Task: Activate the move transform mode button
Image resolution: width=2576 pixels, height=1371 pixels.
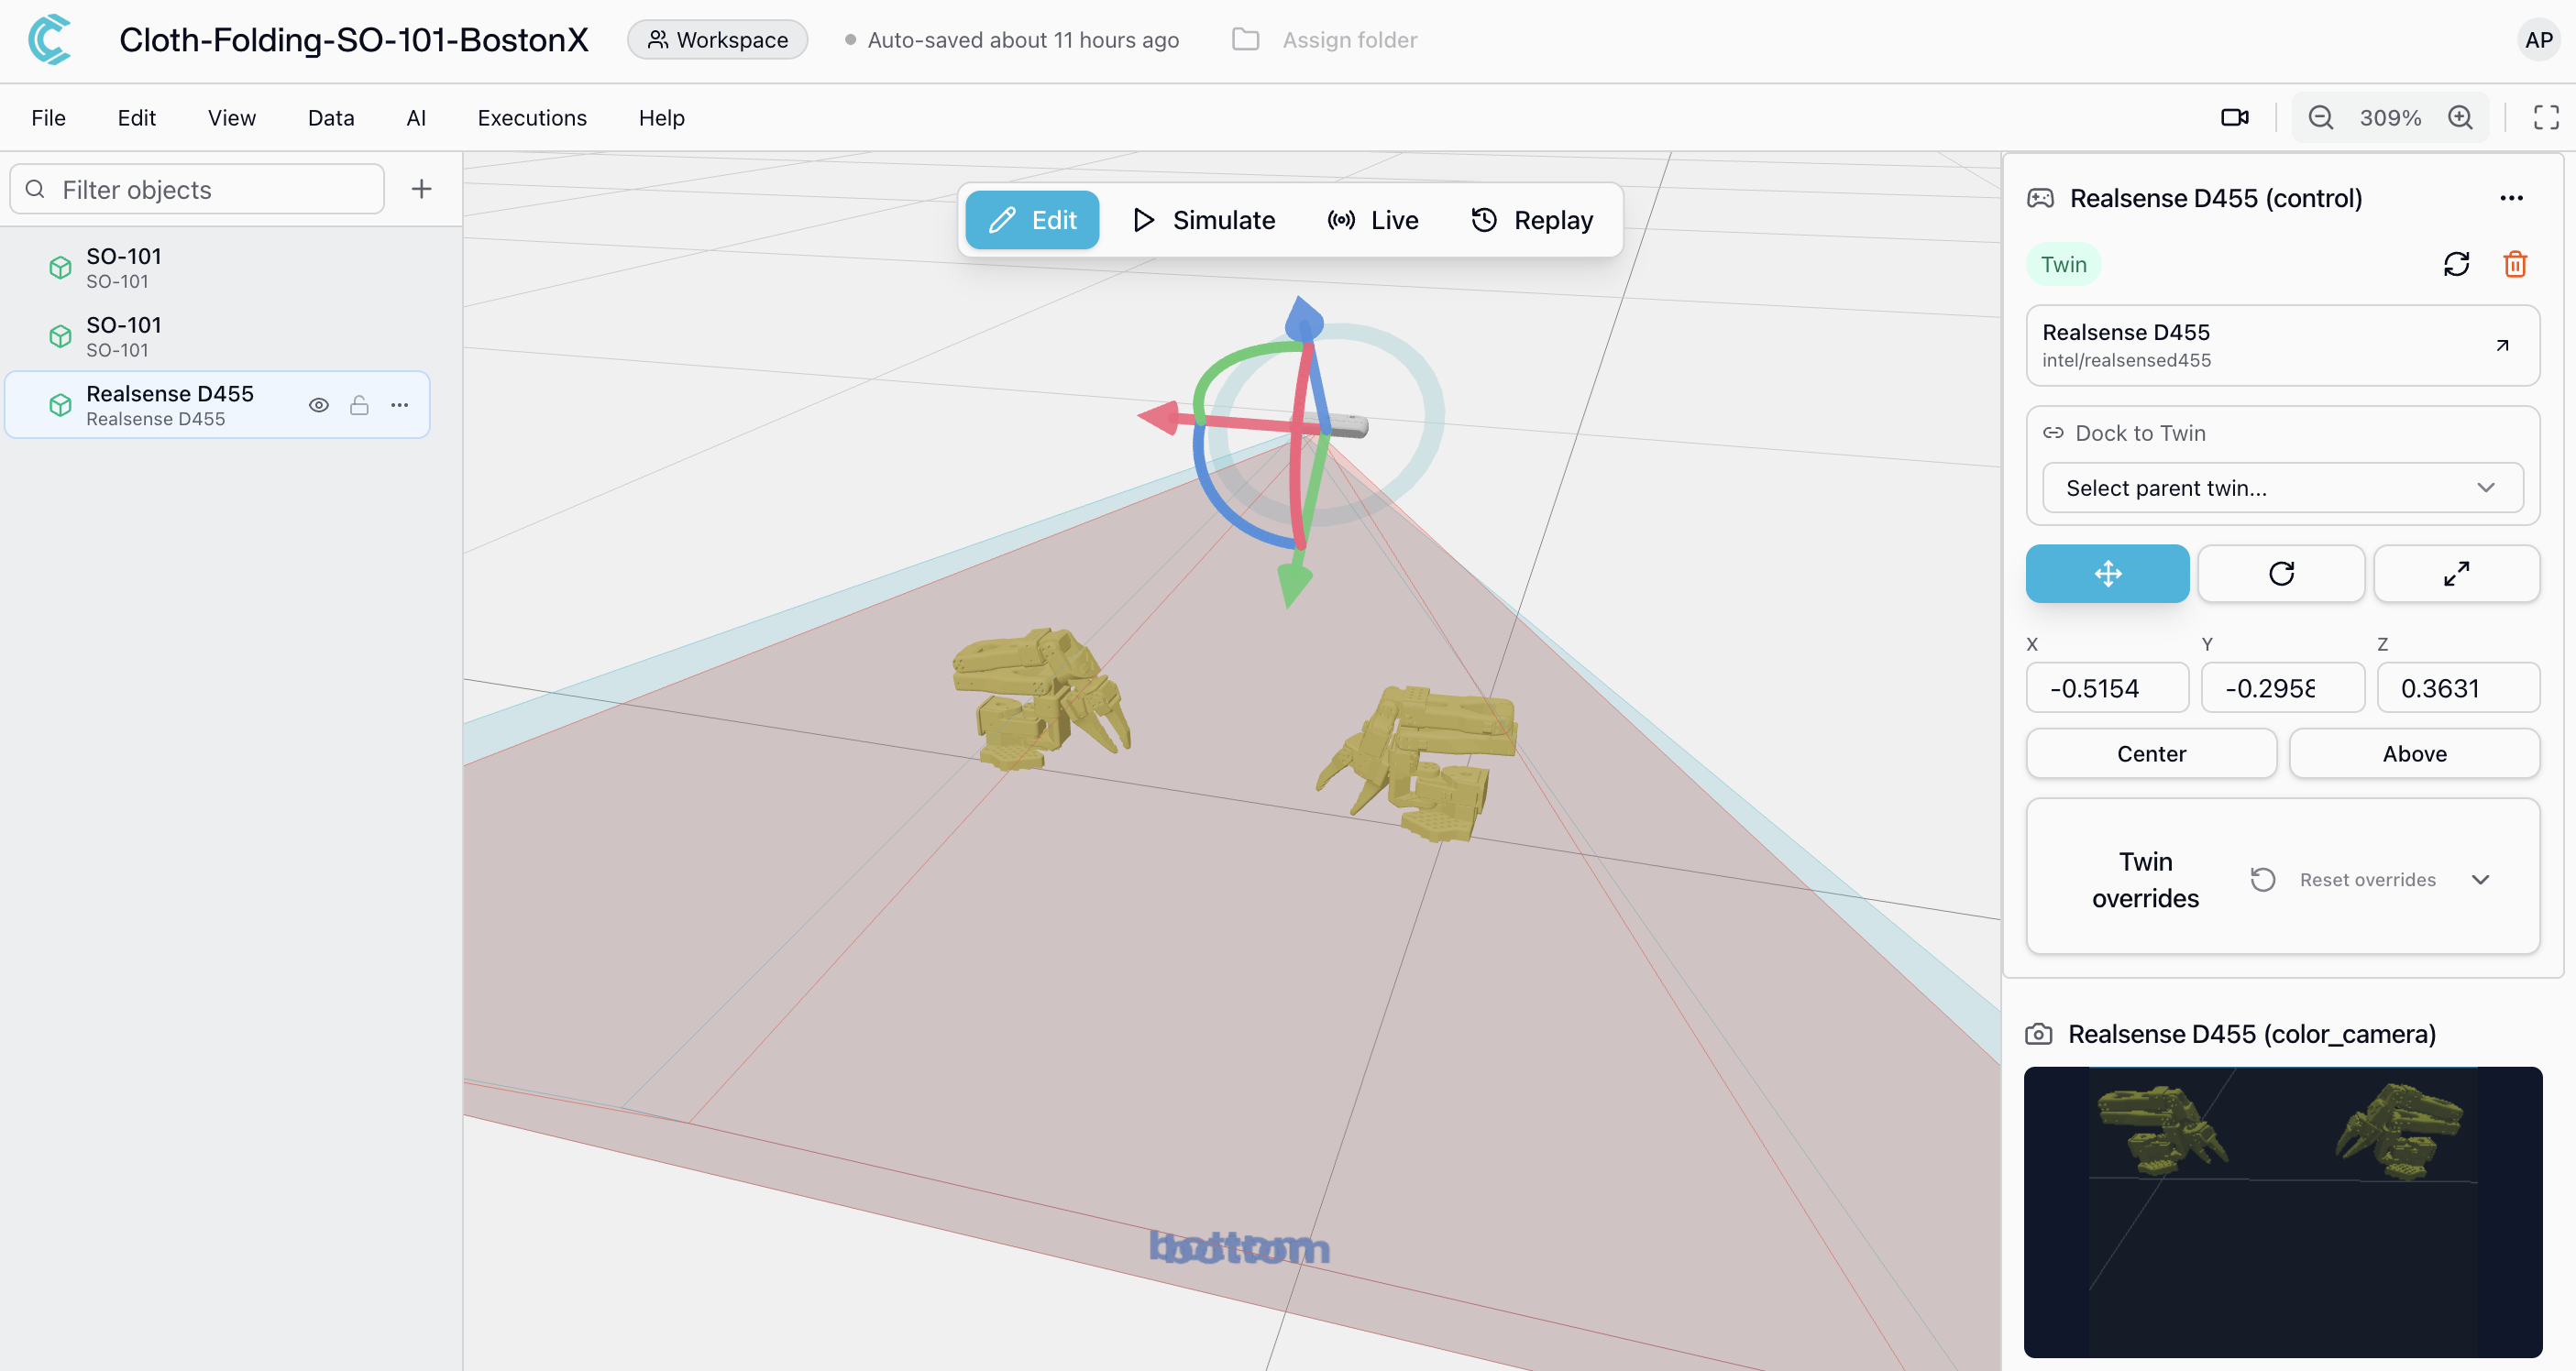Action: 2107,574
